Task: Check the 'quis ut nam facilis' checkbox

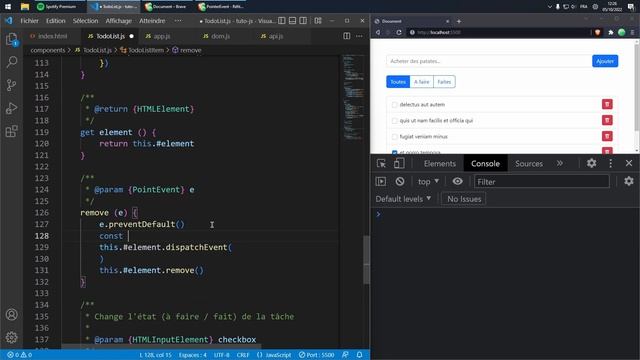Action: (394, 120)
